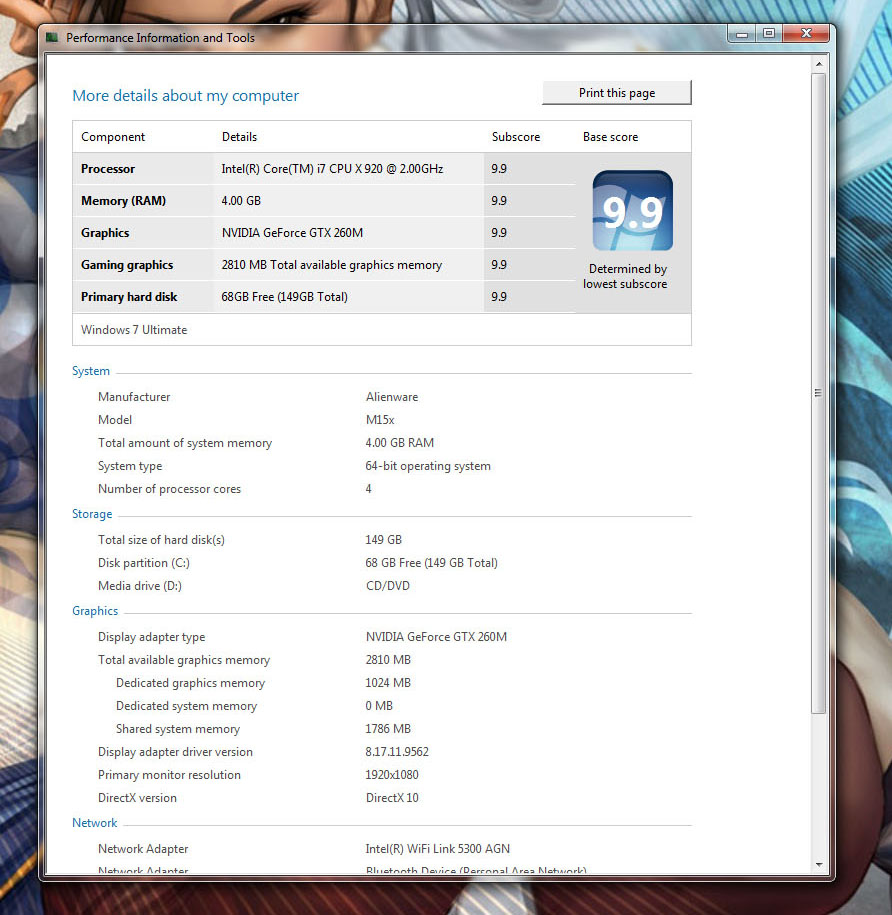892x915 pixels.
Task: Click the Base score column header
Action: [610, 137]
